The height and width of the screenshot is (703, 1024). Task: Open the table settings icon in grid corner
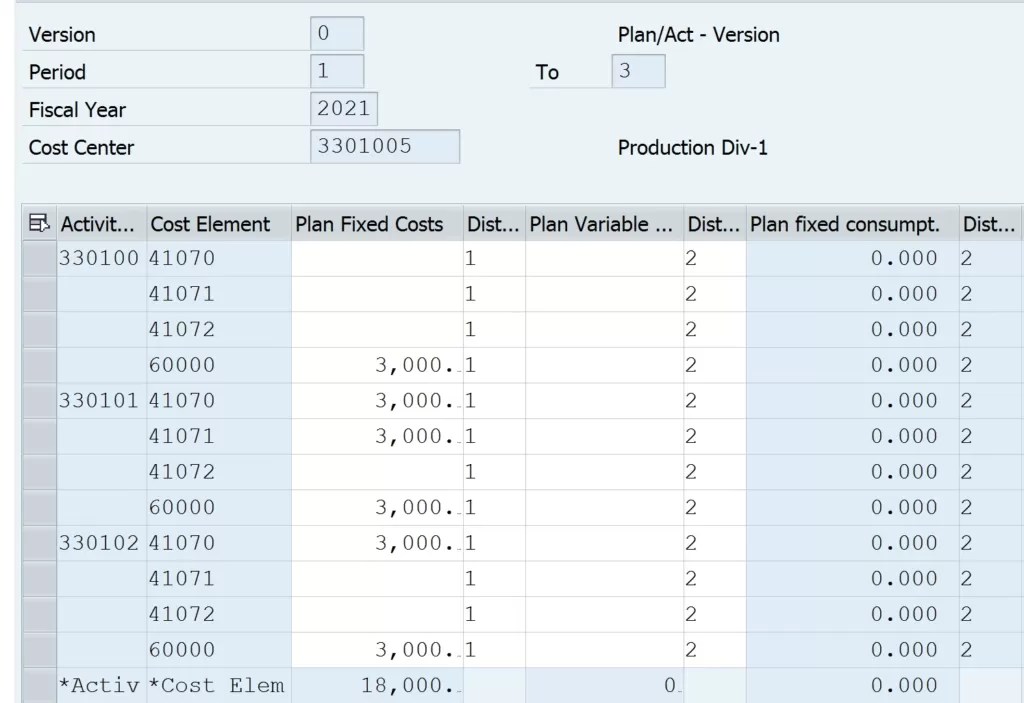coord(40,224)
